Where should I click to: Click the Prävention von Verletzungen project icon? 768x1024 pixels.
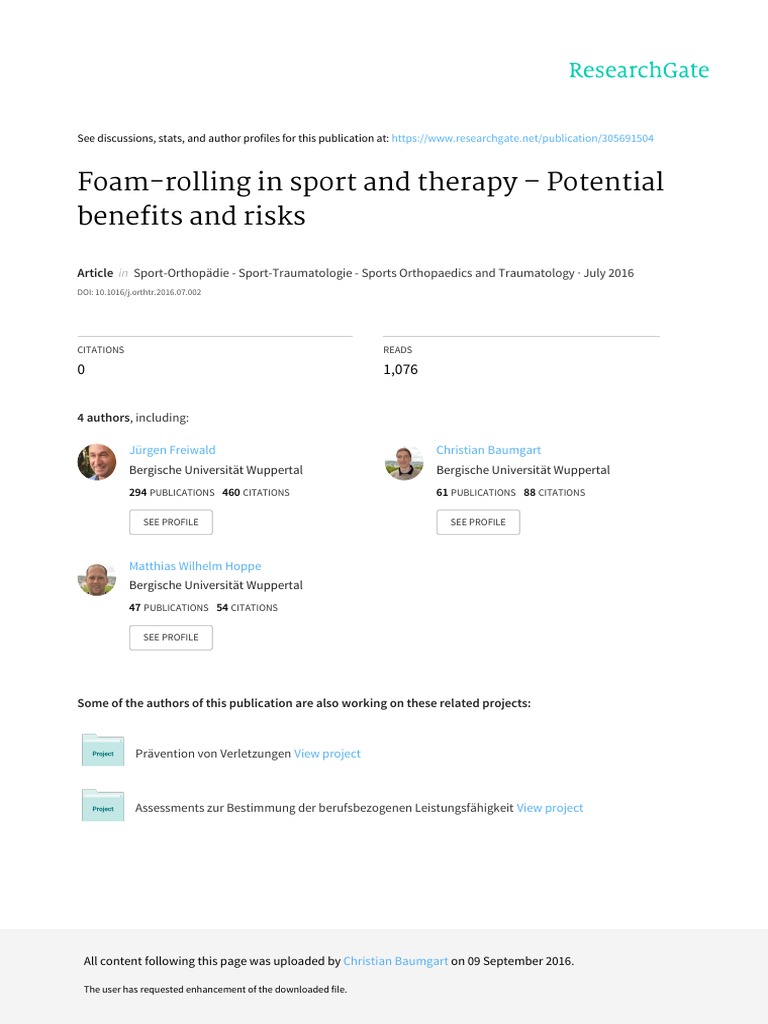(102, 751)
